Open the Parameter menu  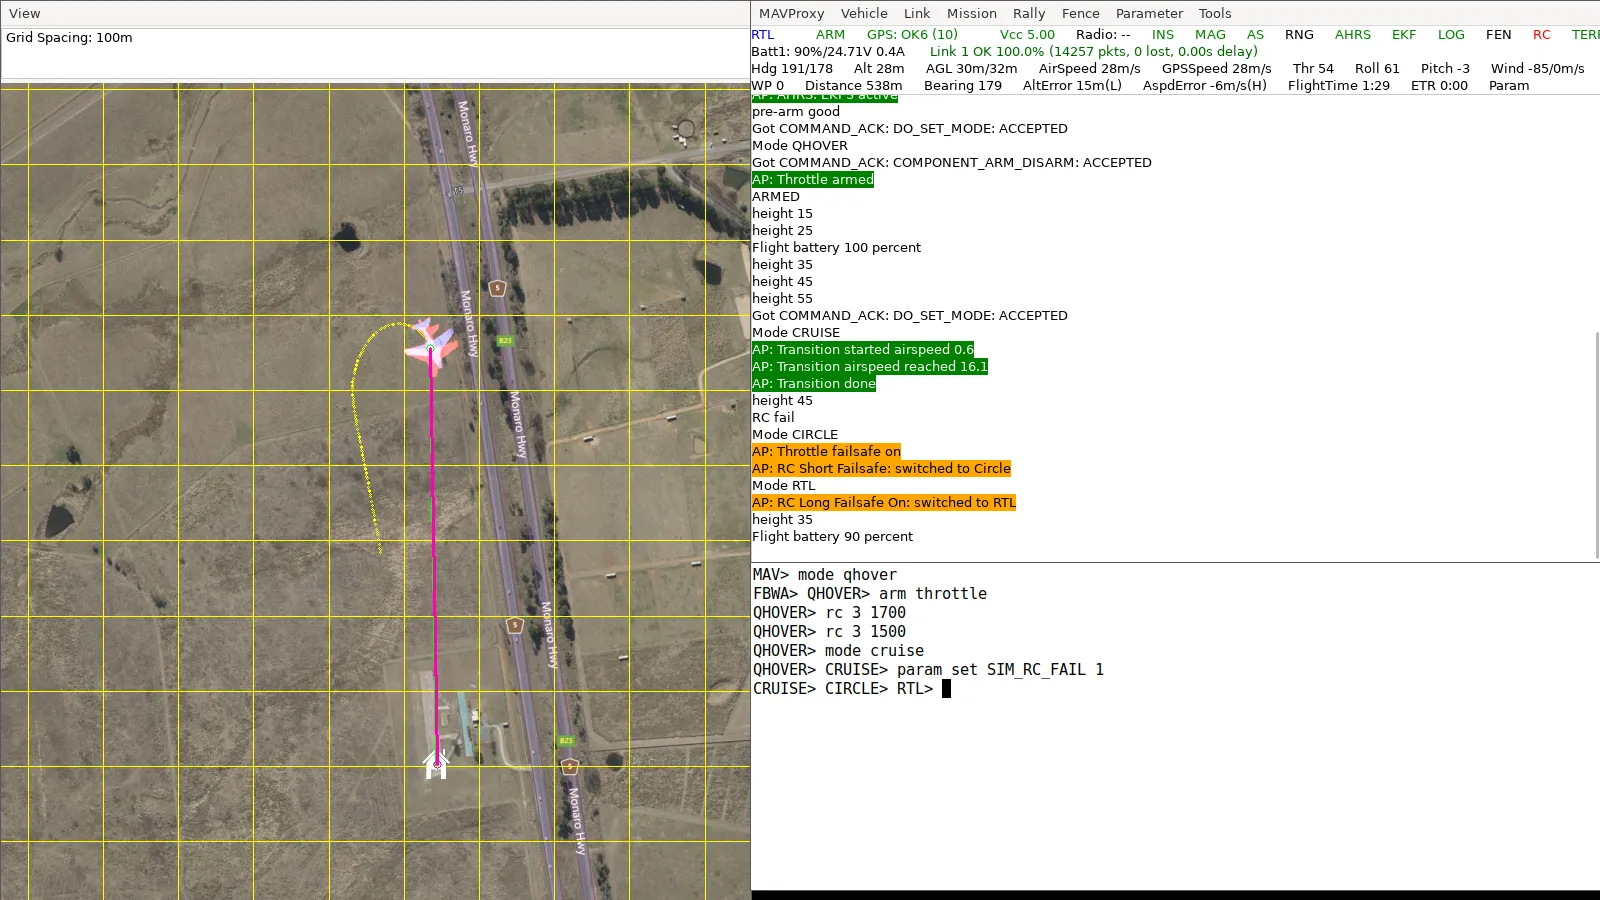(1149, 13)
